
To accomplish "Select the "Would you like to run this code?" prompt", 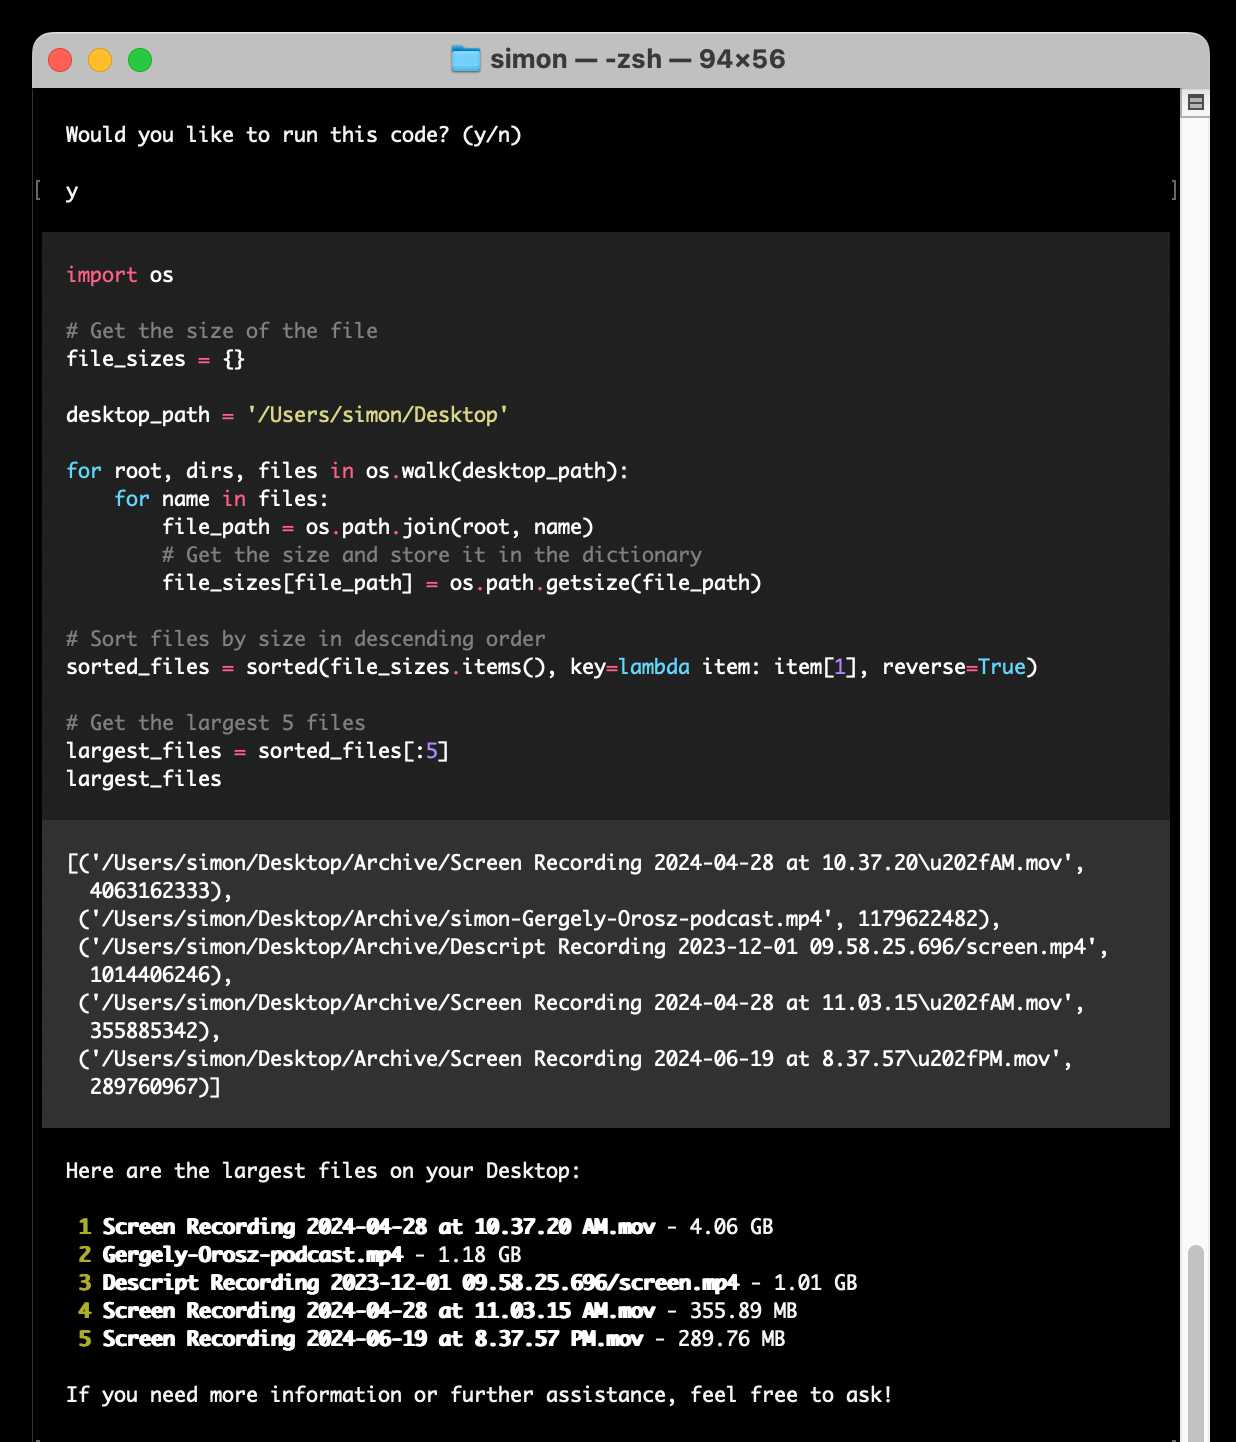I will click(293, 134).
